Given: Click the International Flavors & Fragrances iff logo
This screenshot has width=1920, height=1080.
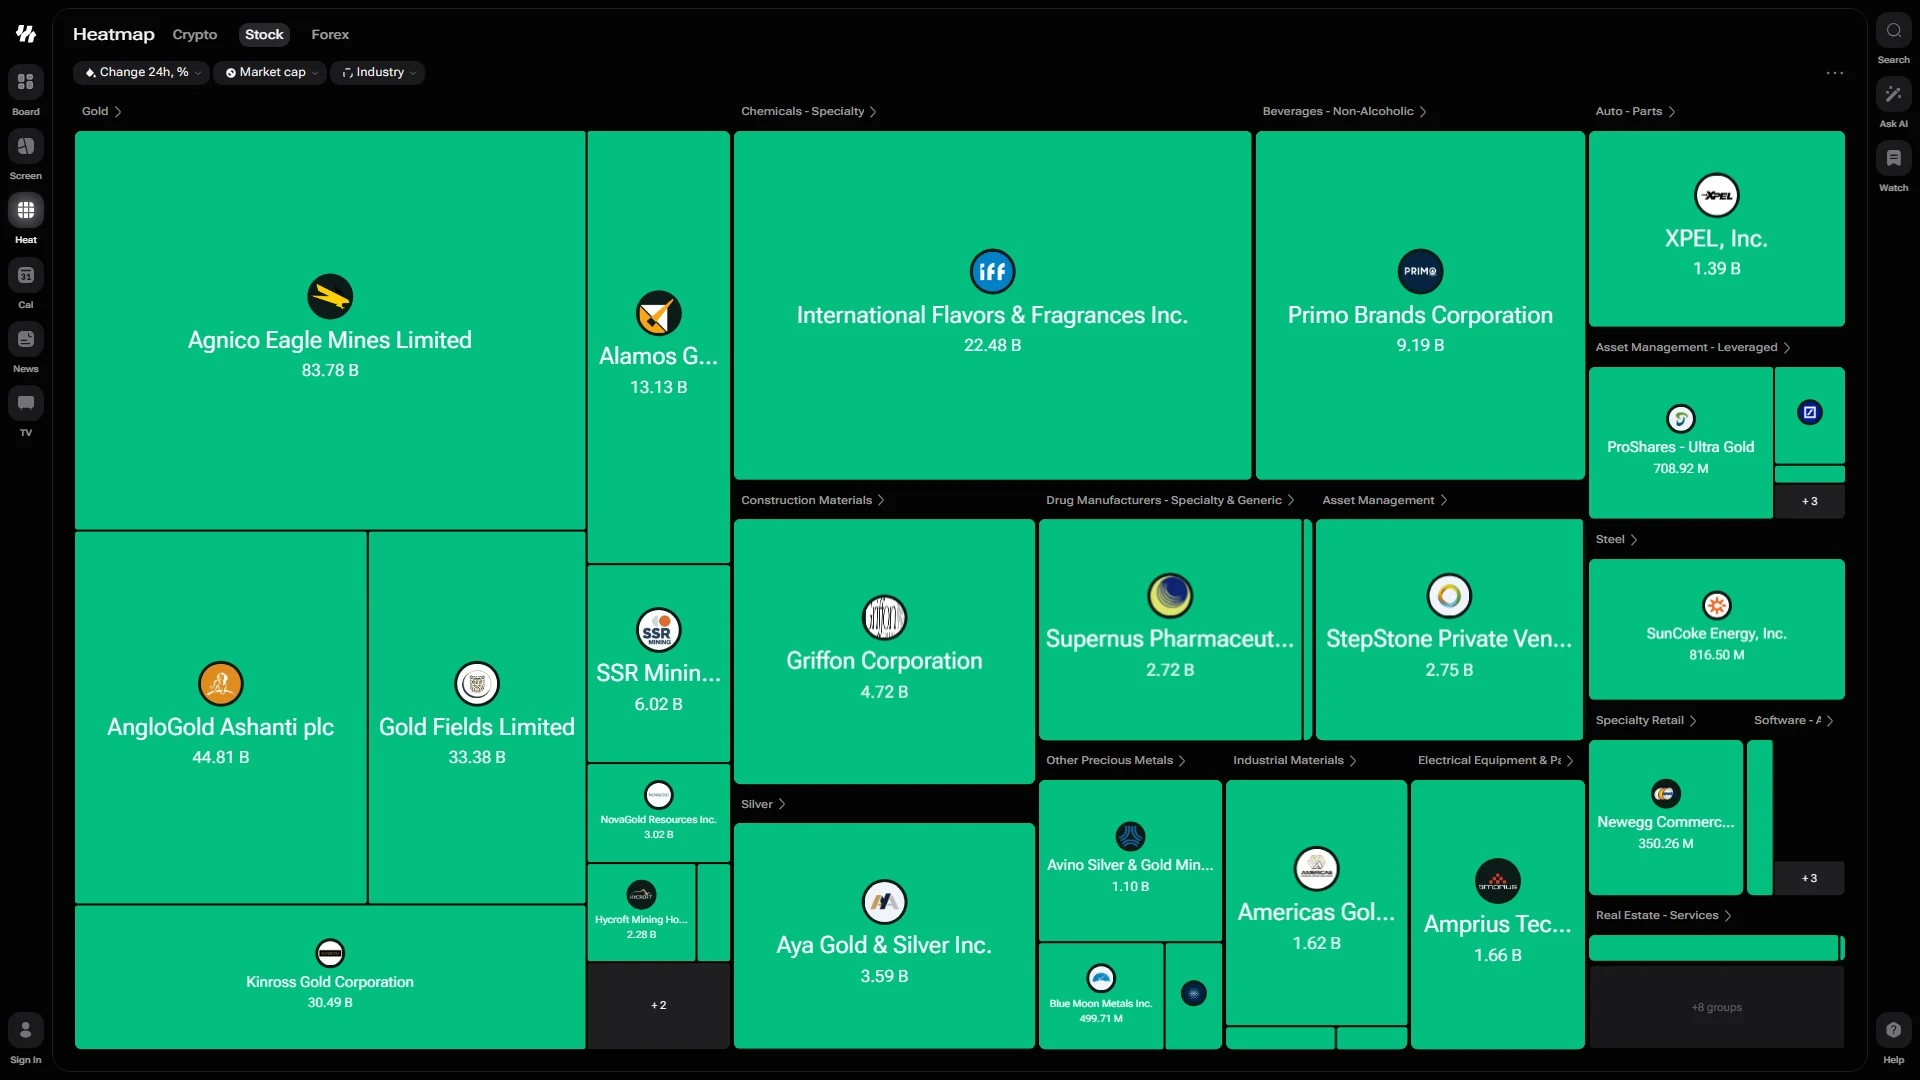Looking at the screenshot, I should [993, 272].
